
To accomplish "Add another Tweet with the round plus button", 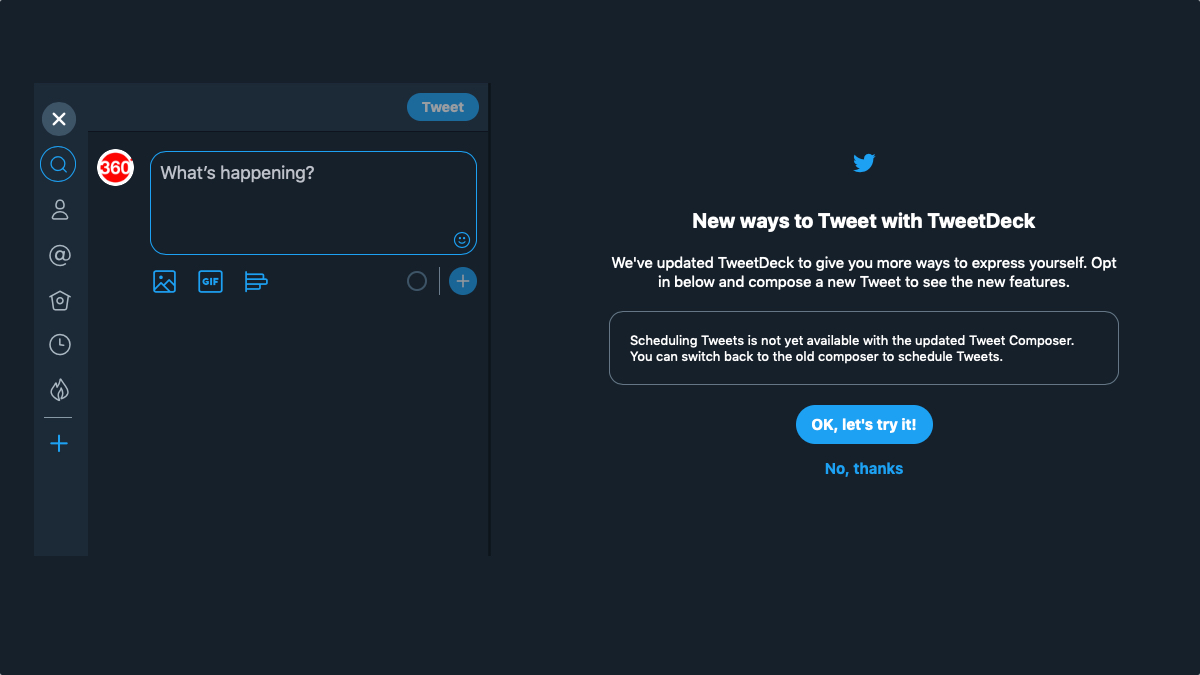I will pos(462,282).
